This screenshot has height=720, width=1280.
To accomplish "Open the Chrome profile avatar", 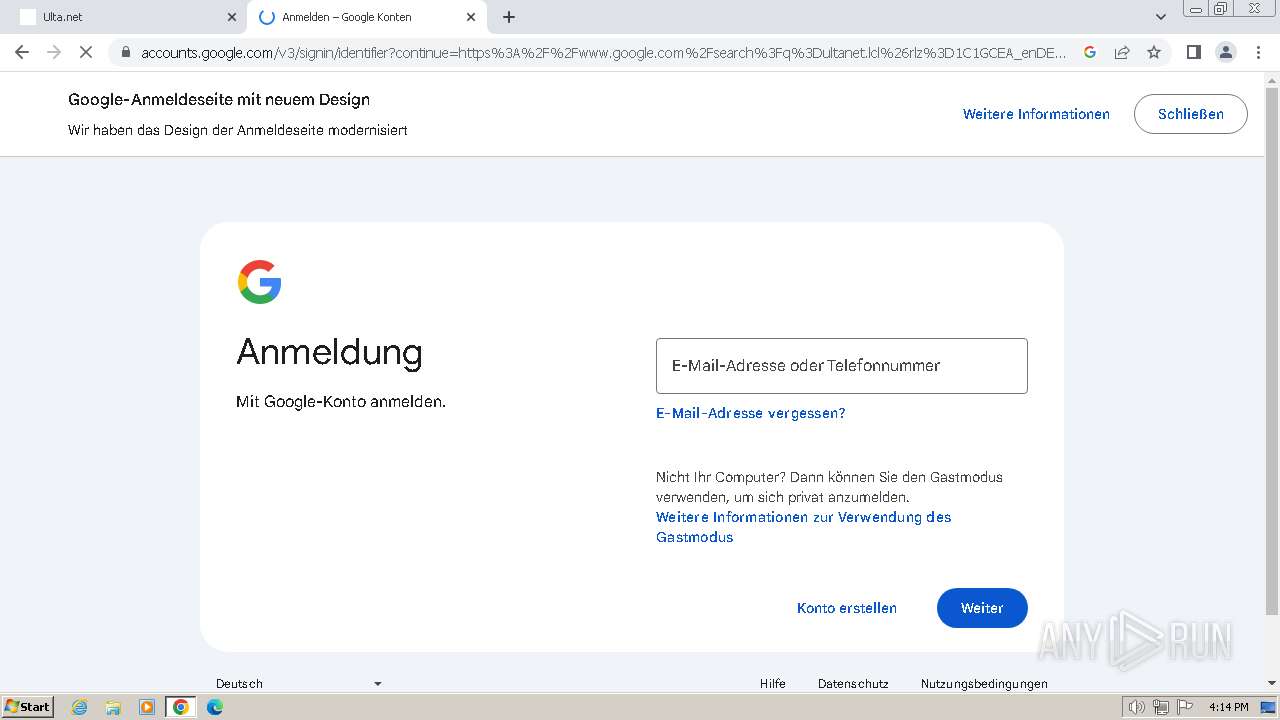I will 1226,52.
